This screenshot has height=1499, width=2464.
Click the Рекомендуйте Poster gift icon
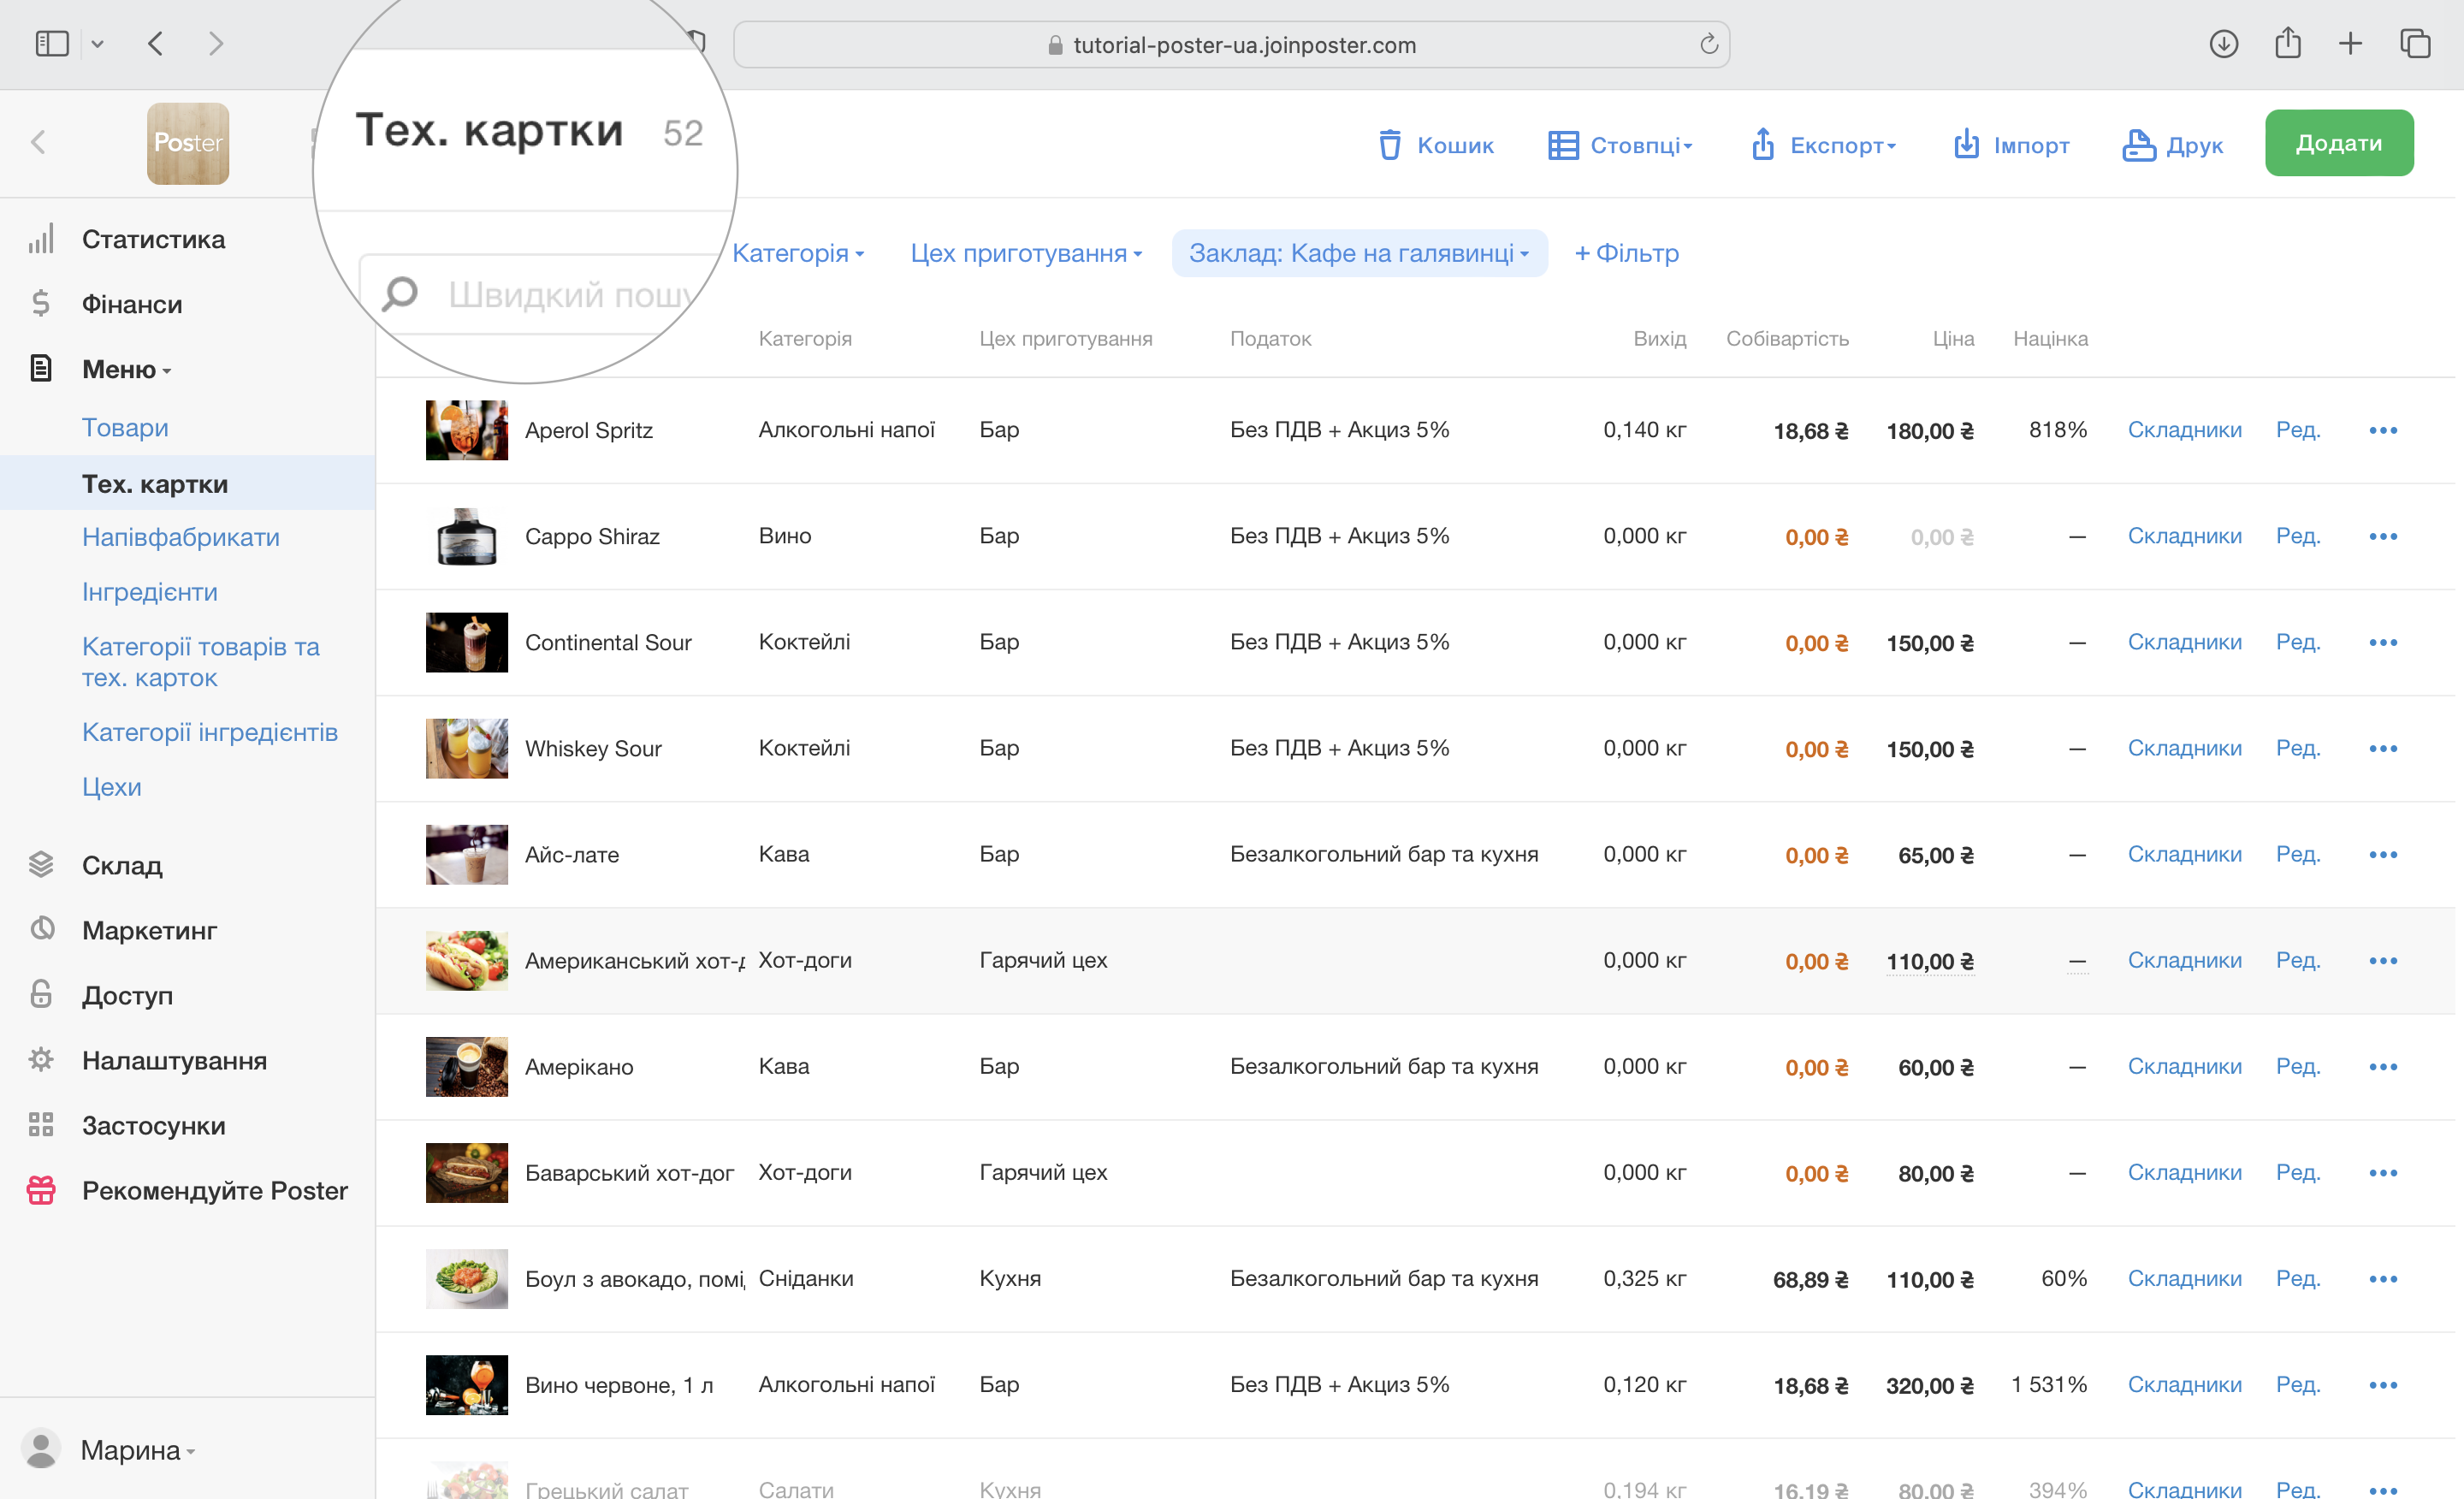41,1190
